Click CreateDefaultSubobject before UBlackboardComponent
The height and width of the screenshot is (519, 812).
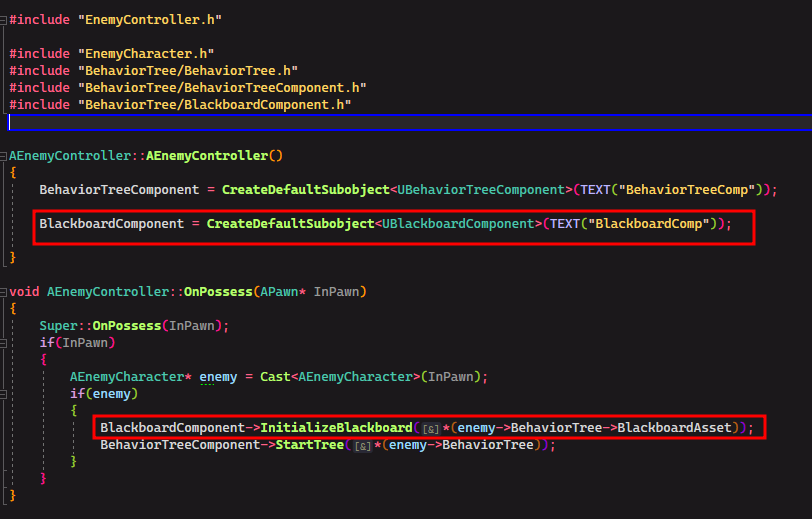pyautogui.click(x=290, y=224)
